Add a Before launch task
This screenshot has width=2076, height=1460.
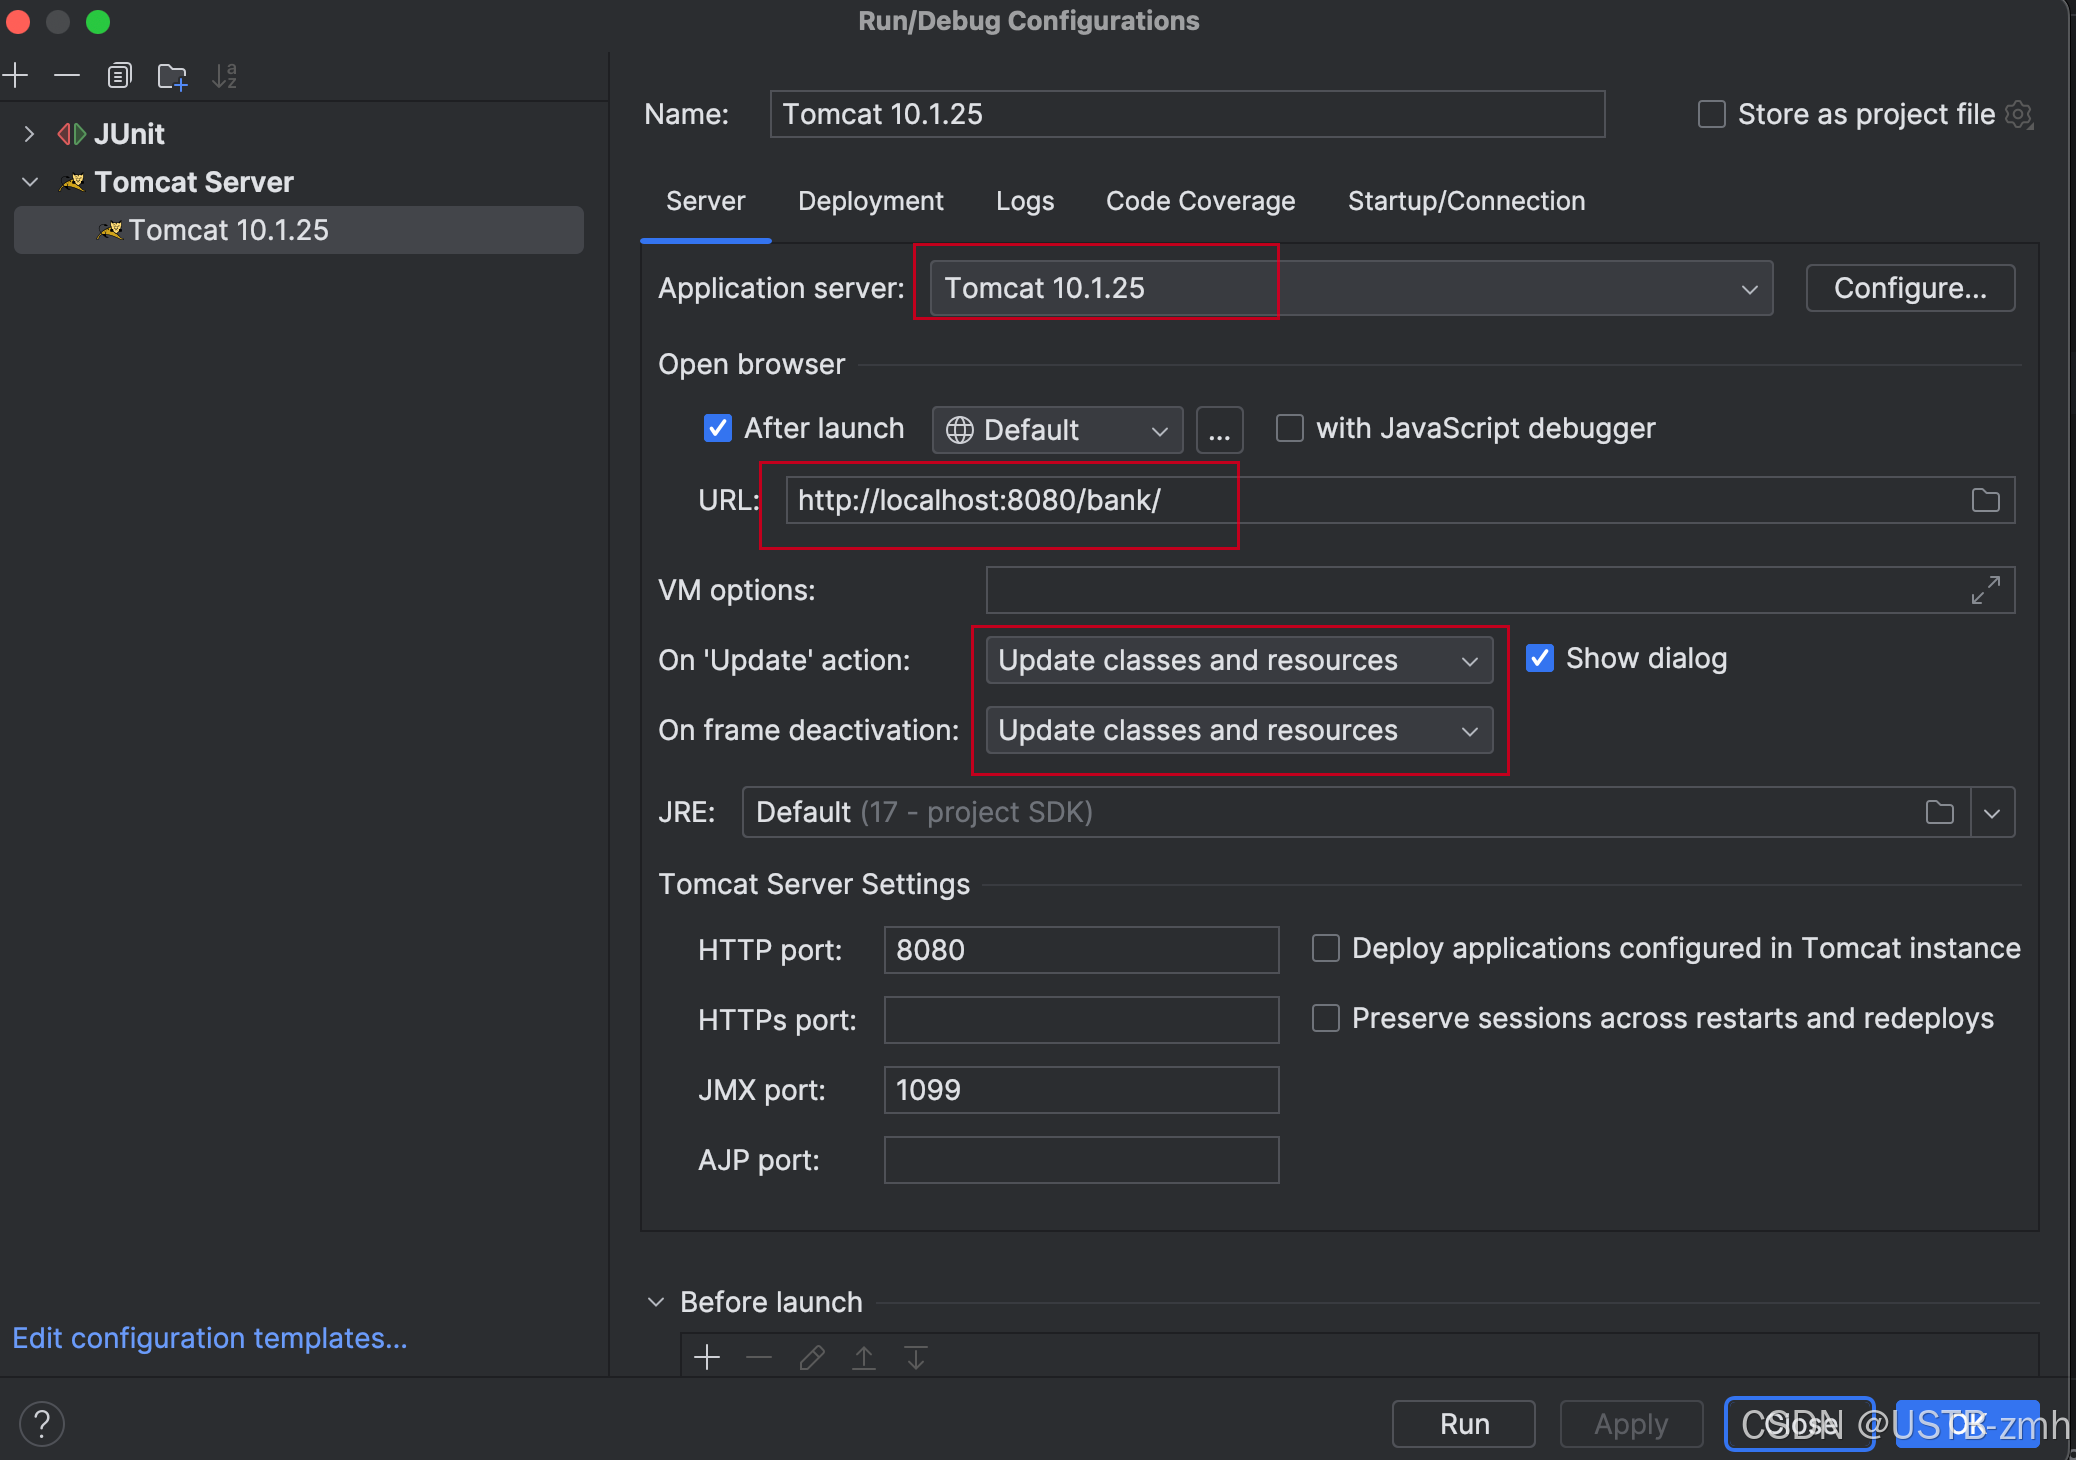pyautogui.click(x=707, y=1358)
